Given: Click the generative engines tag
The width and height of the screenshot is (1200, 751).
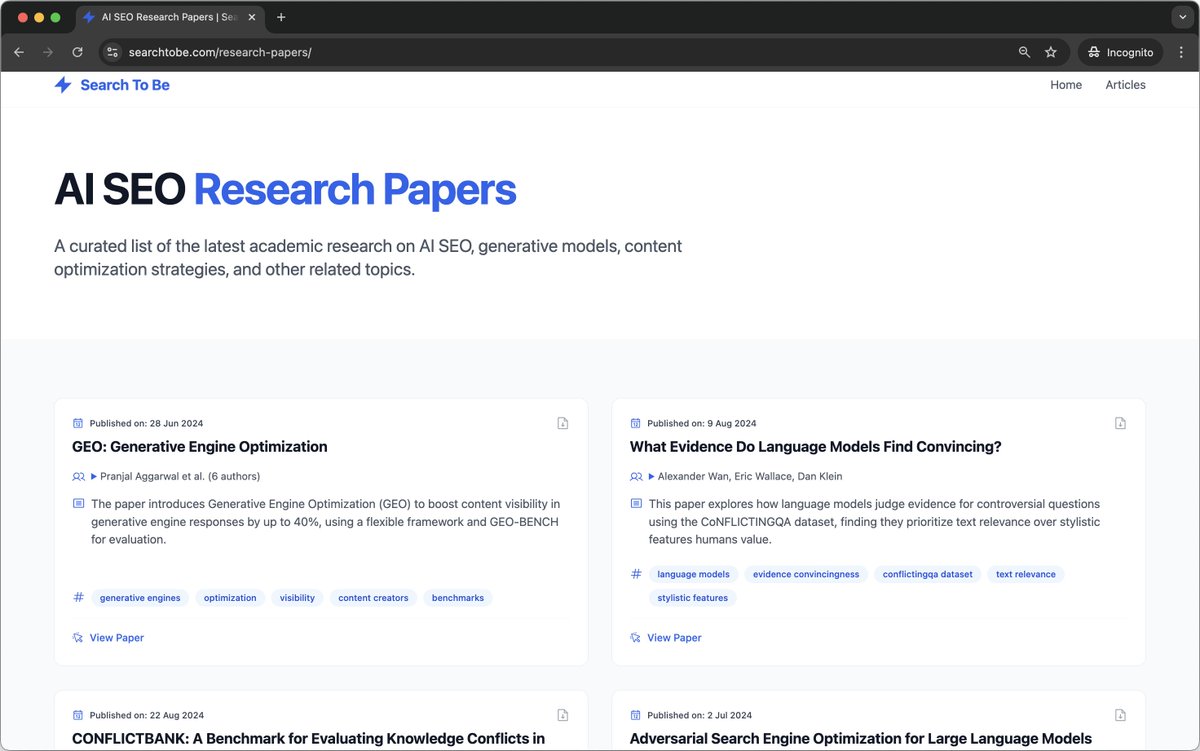Looking at the screenshot, I should click(140, 598).
